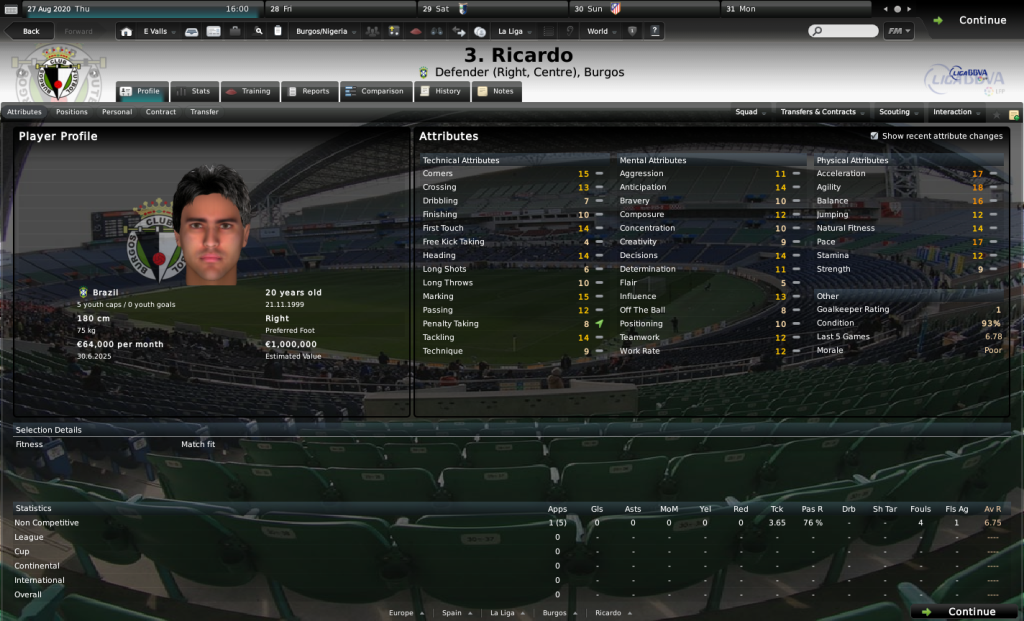
Task: Toggle Show recent attribute changes checkbox
Action: tap(874, 136)
